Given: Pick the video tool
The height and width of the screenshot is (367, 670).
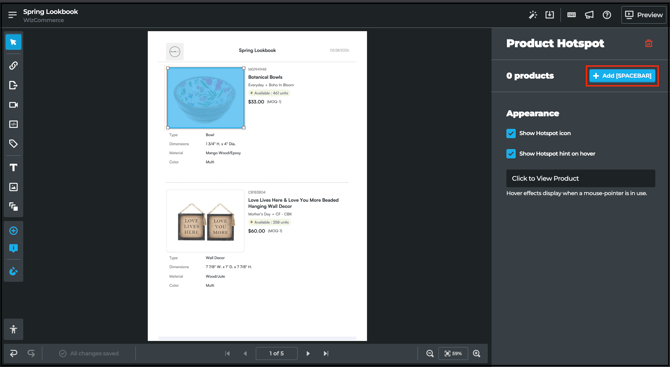Looking at the screenshot, I should (13, 105).
